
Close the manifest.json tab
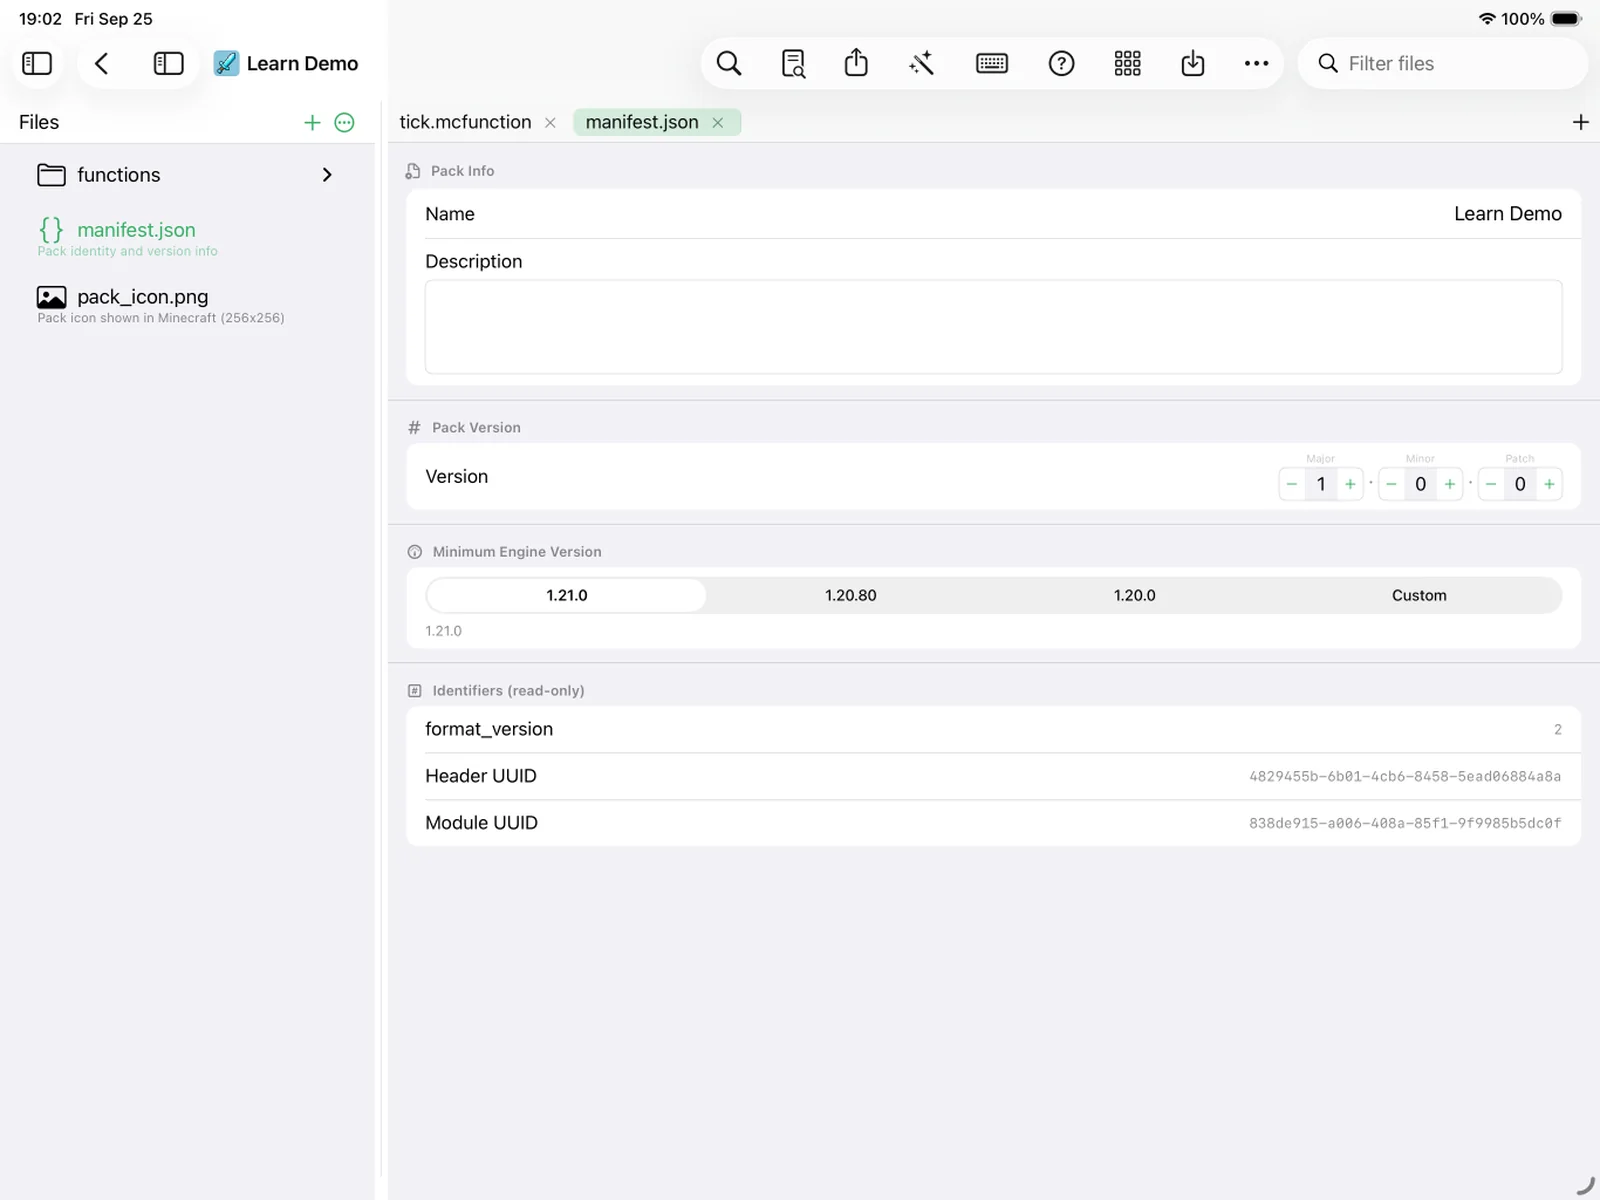(x=717, y=122)
